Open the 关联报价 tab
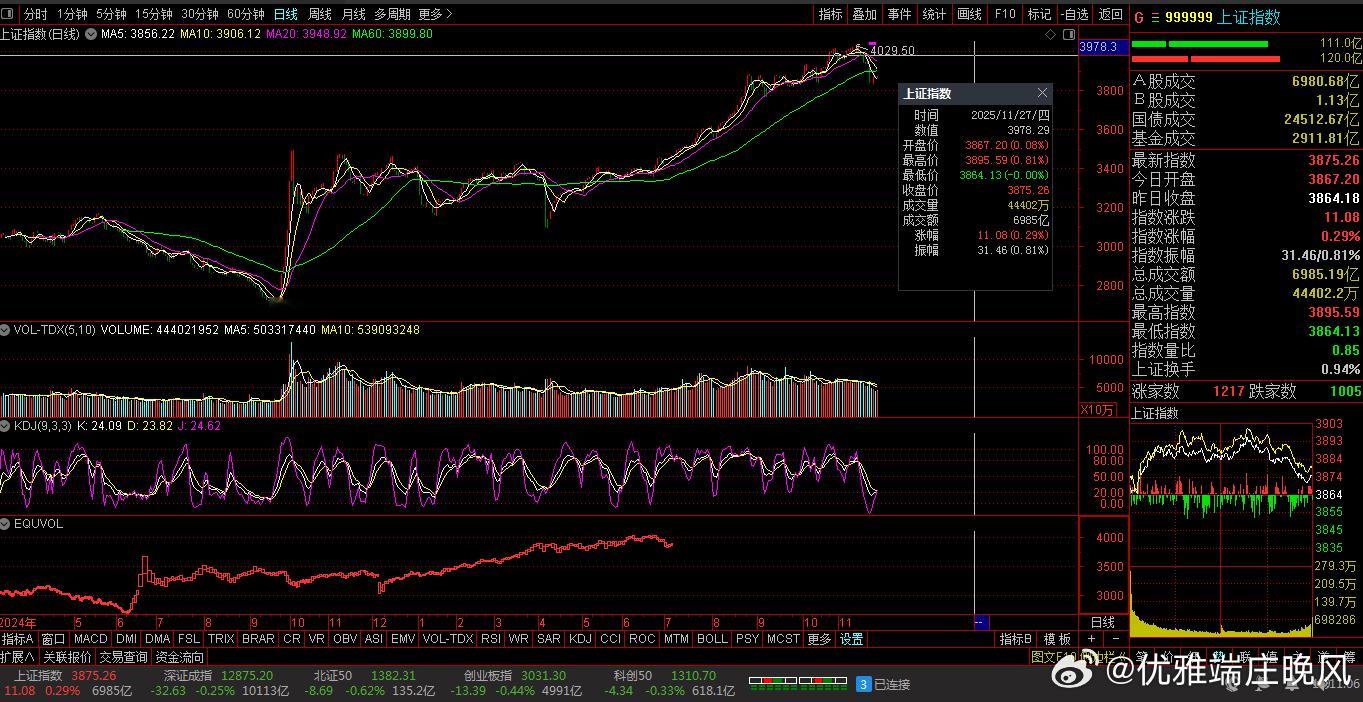The width and height of the screenshot is (1363, 702). [67, 657]
